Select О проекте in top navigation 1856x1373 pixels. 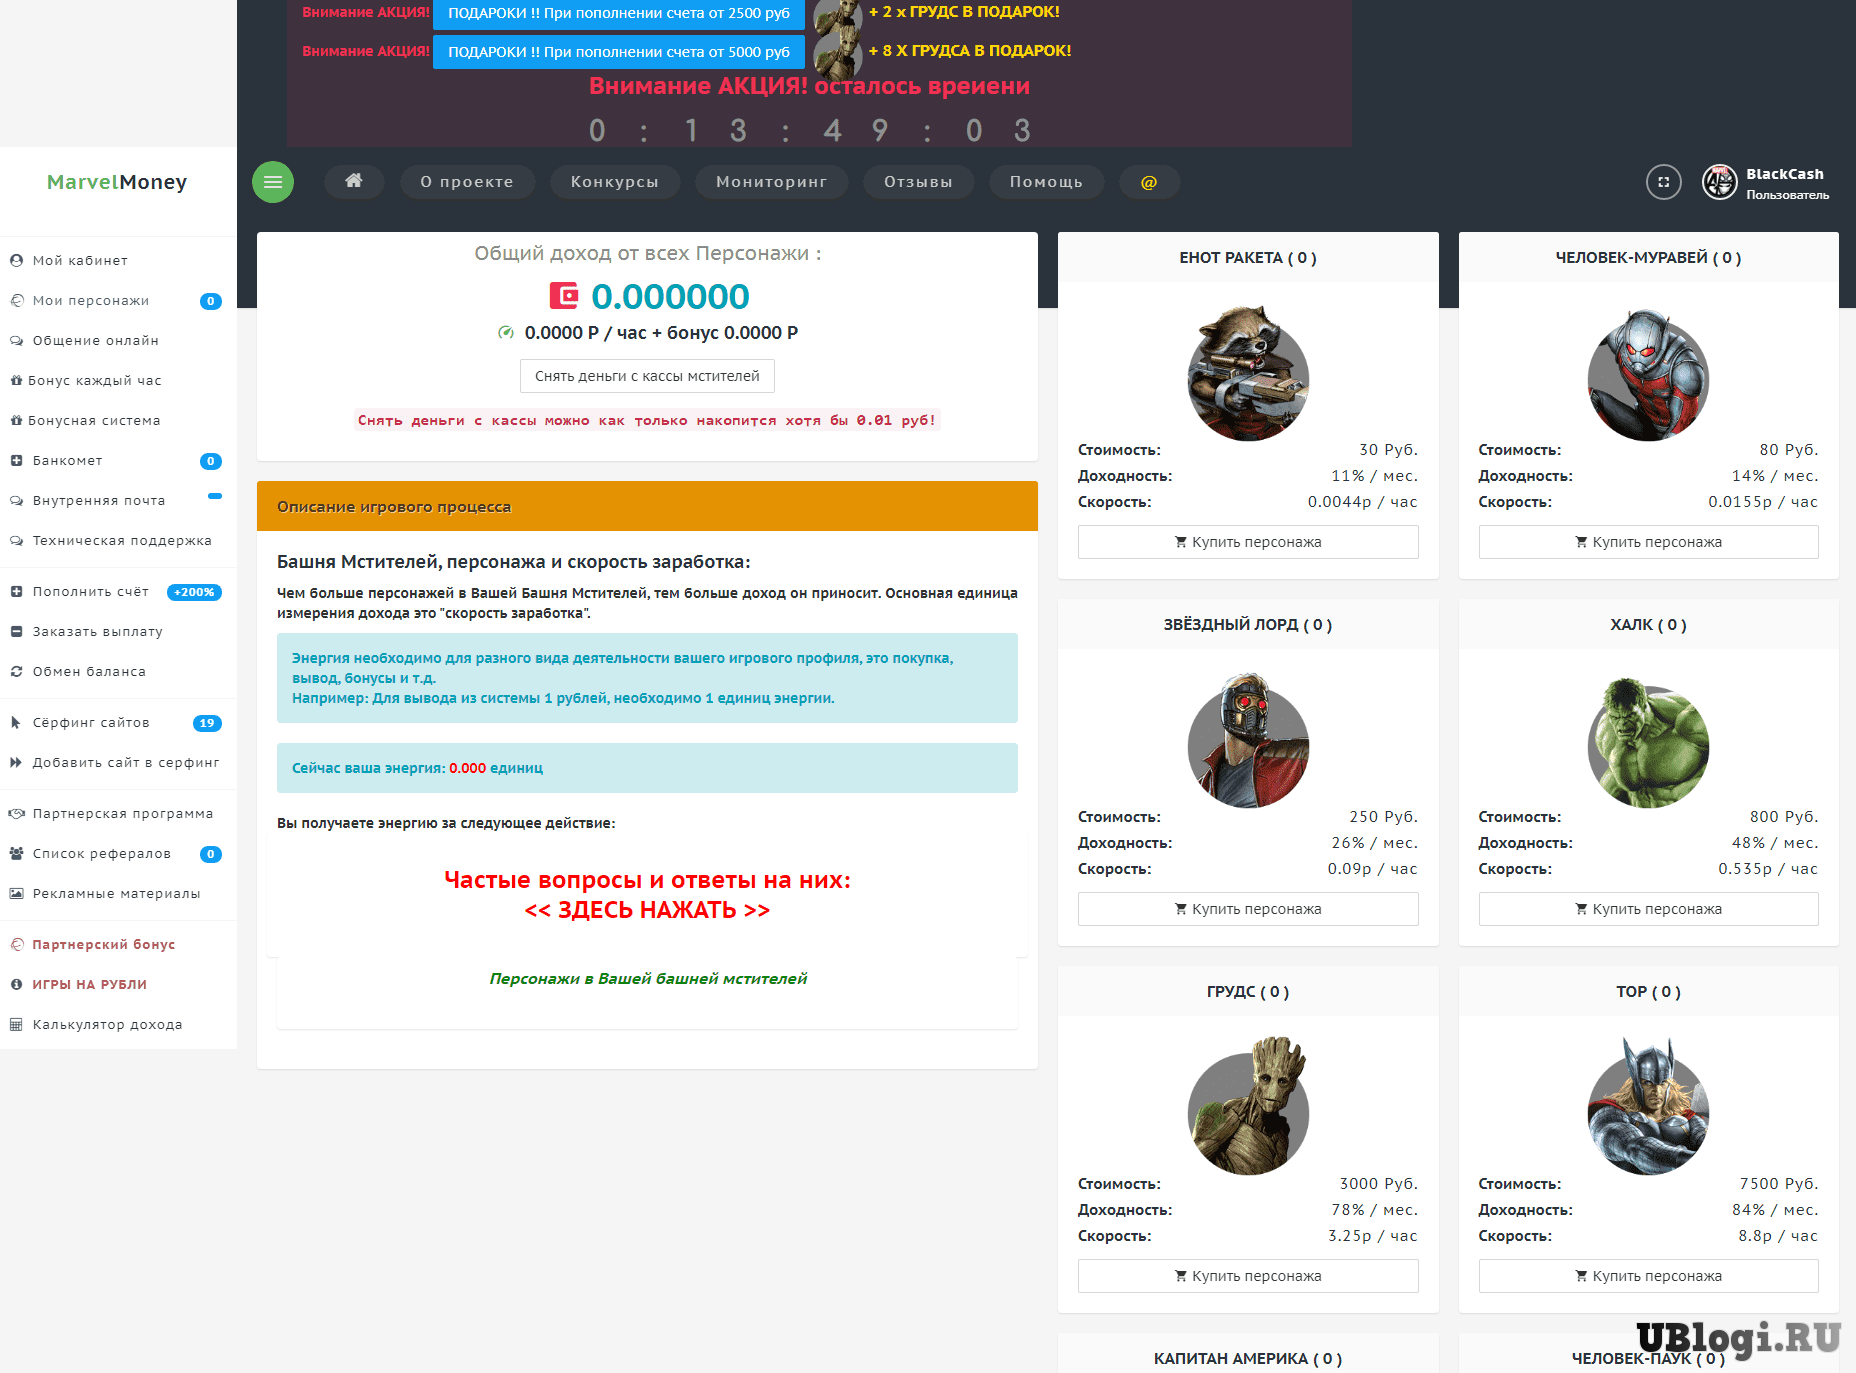click(467, 182)
